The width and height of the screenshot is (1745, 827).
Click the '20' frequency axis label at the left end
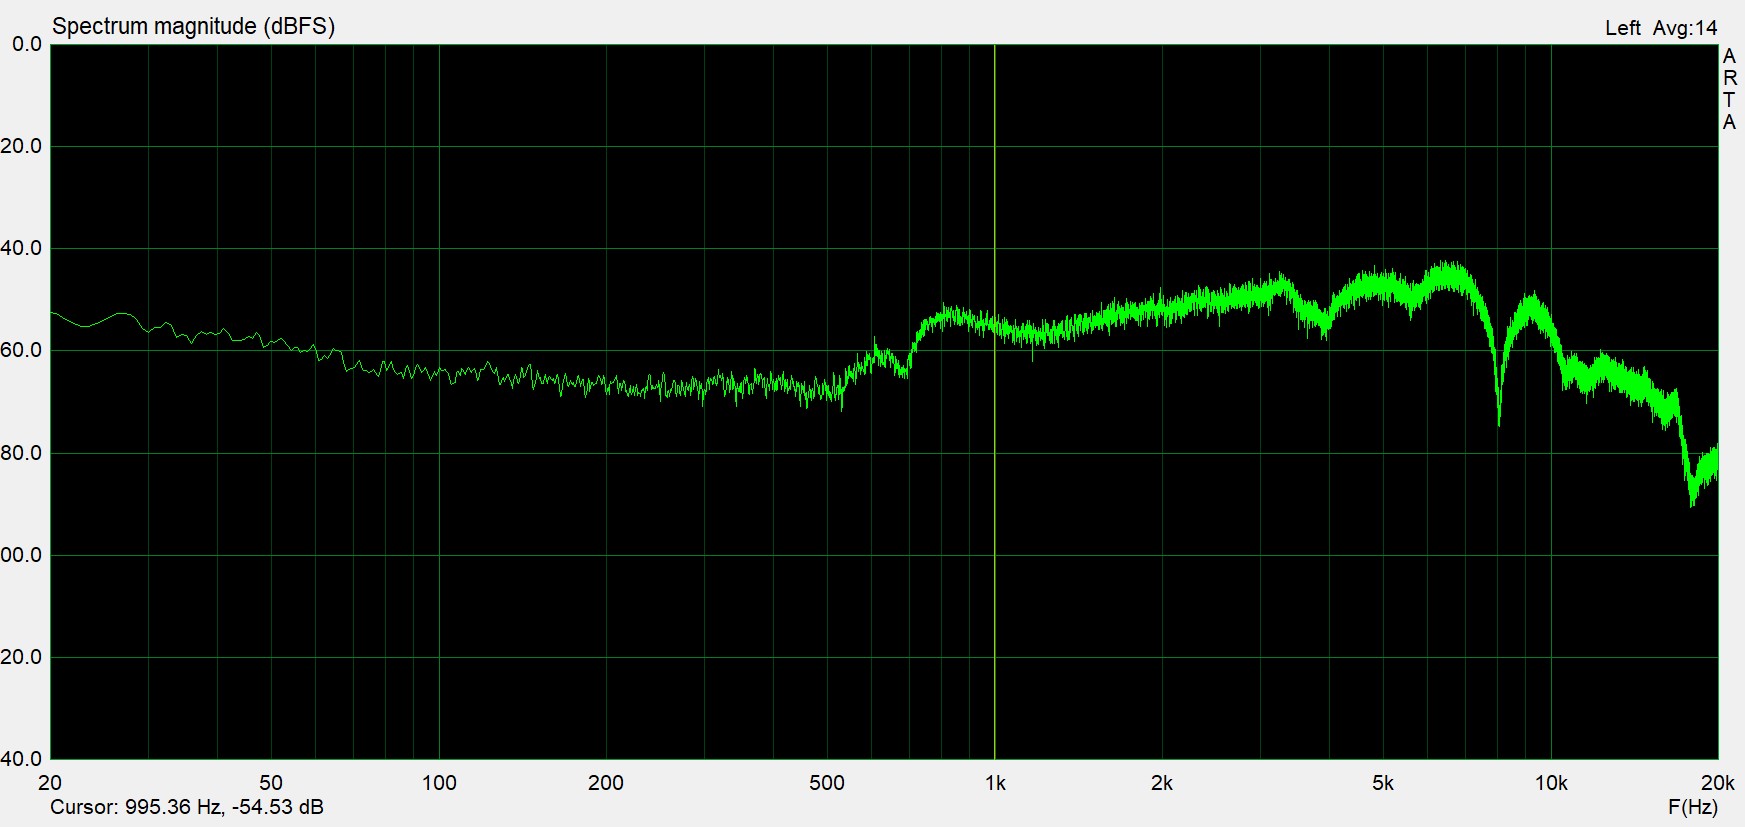tap(50, 783)
